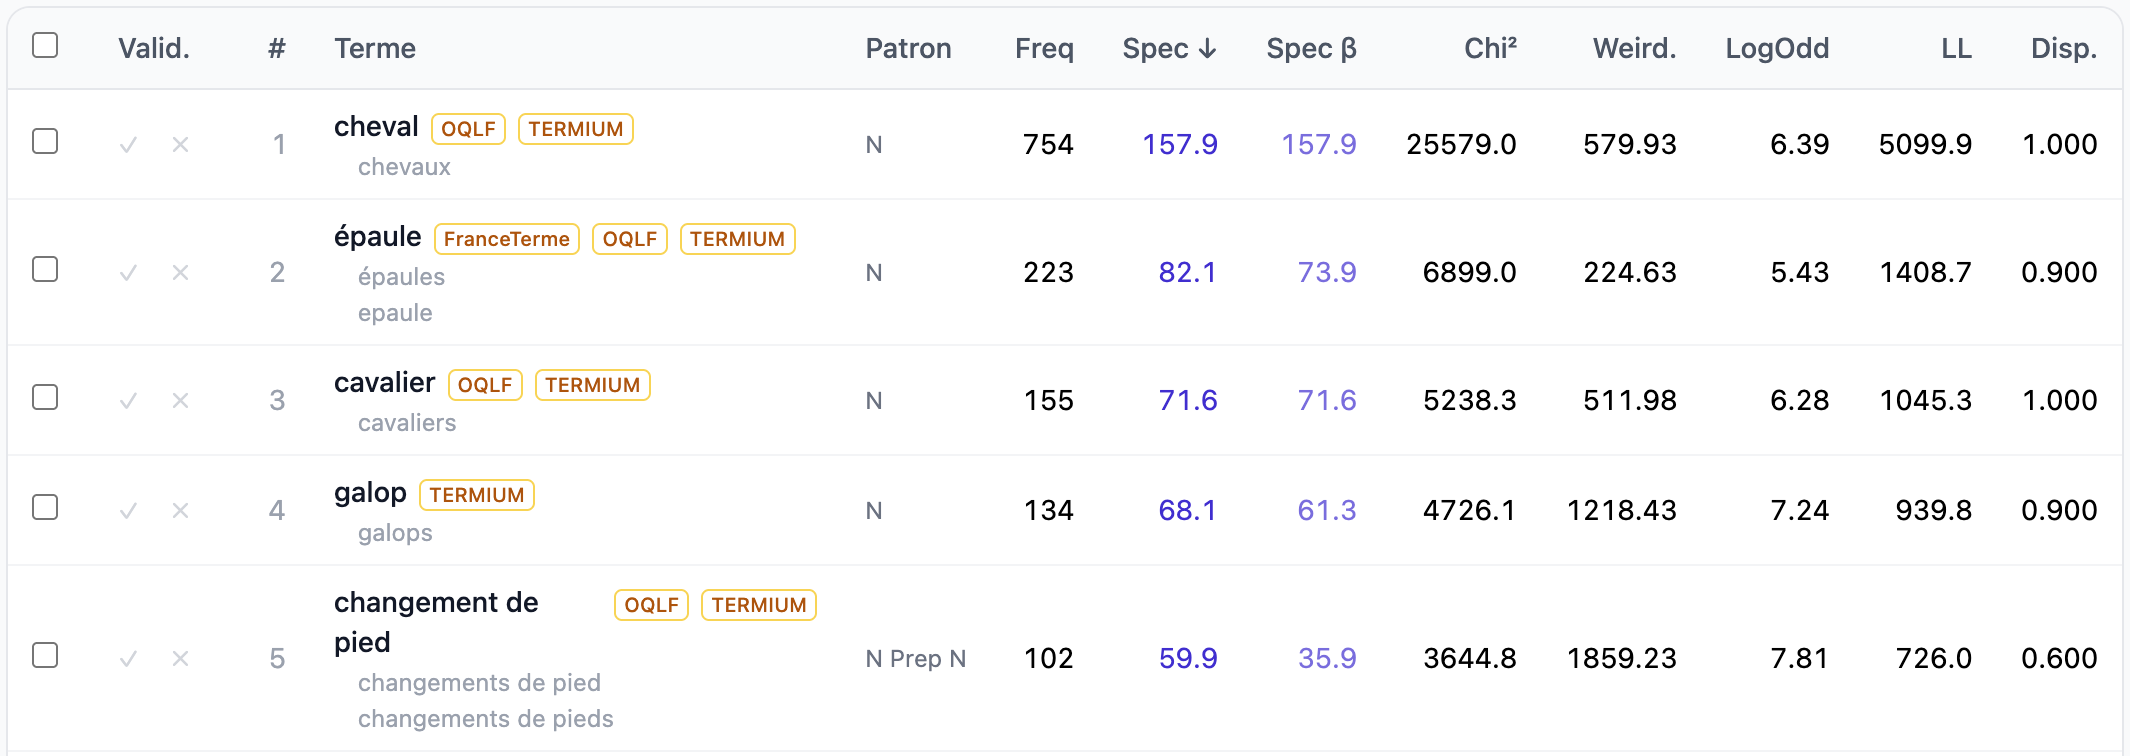Check the cheval row checkbox
The height and width of the screenshot is (756, 2130).
(45, 141)
